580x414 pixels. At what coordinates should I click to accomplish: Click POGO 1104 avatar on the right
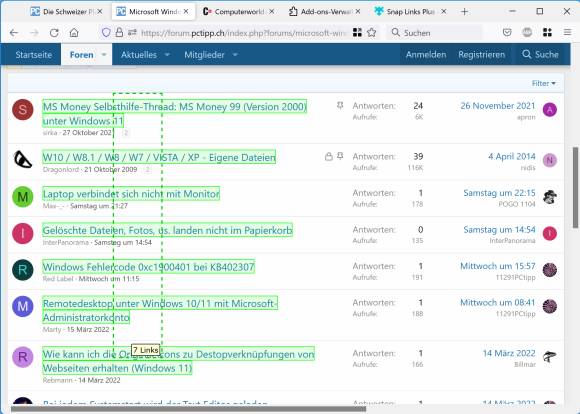pos(550,197)
